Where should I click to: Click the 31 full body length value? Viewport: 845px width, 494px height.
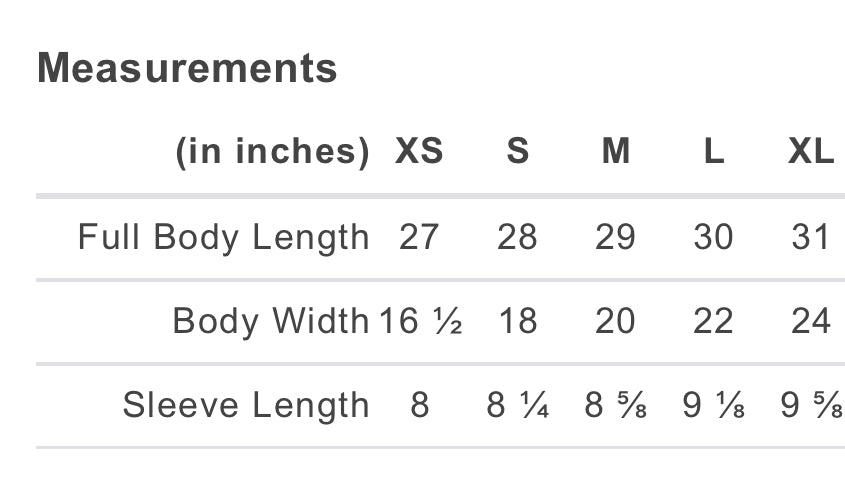pyautogui.click(x=811, y=237)
